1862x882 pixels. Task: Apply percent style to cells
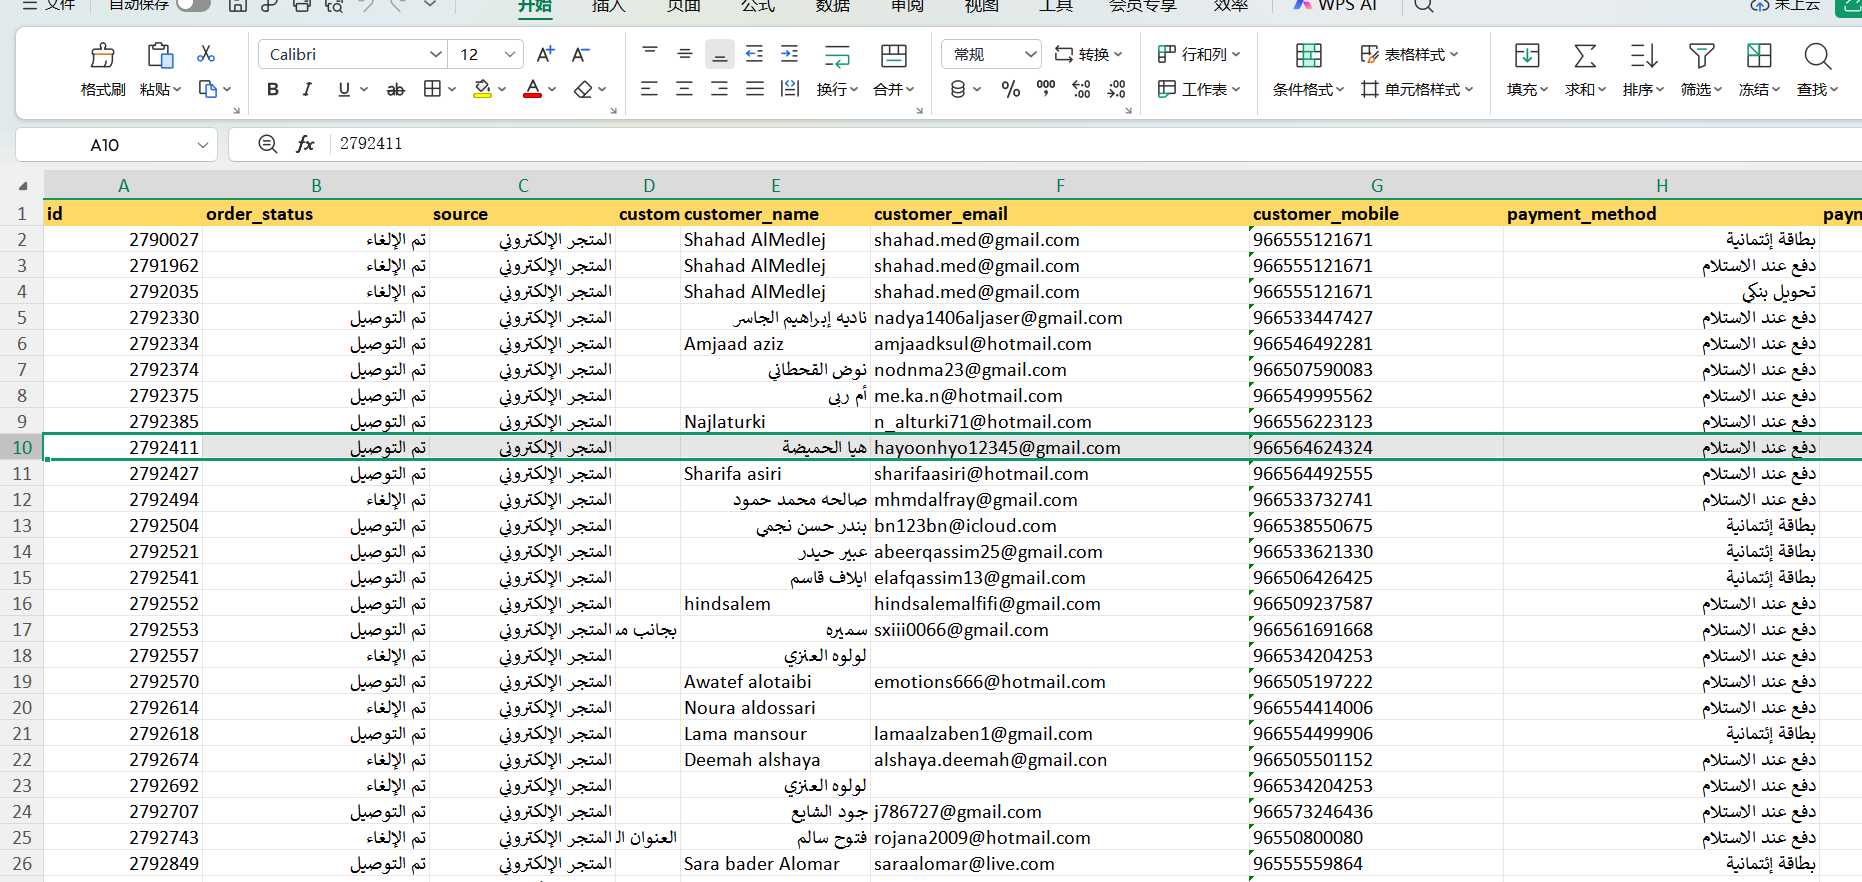click(x=1011, y=89)
